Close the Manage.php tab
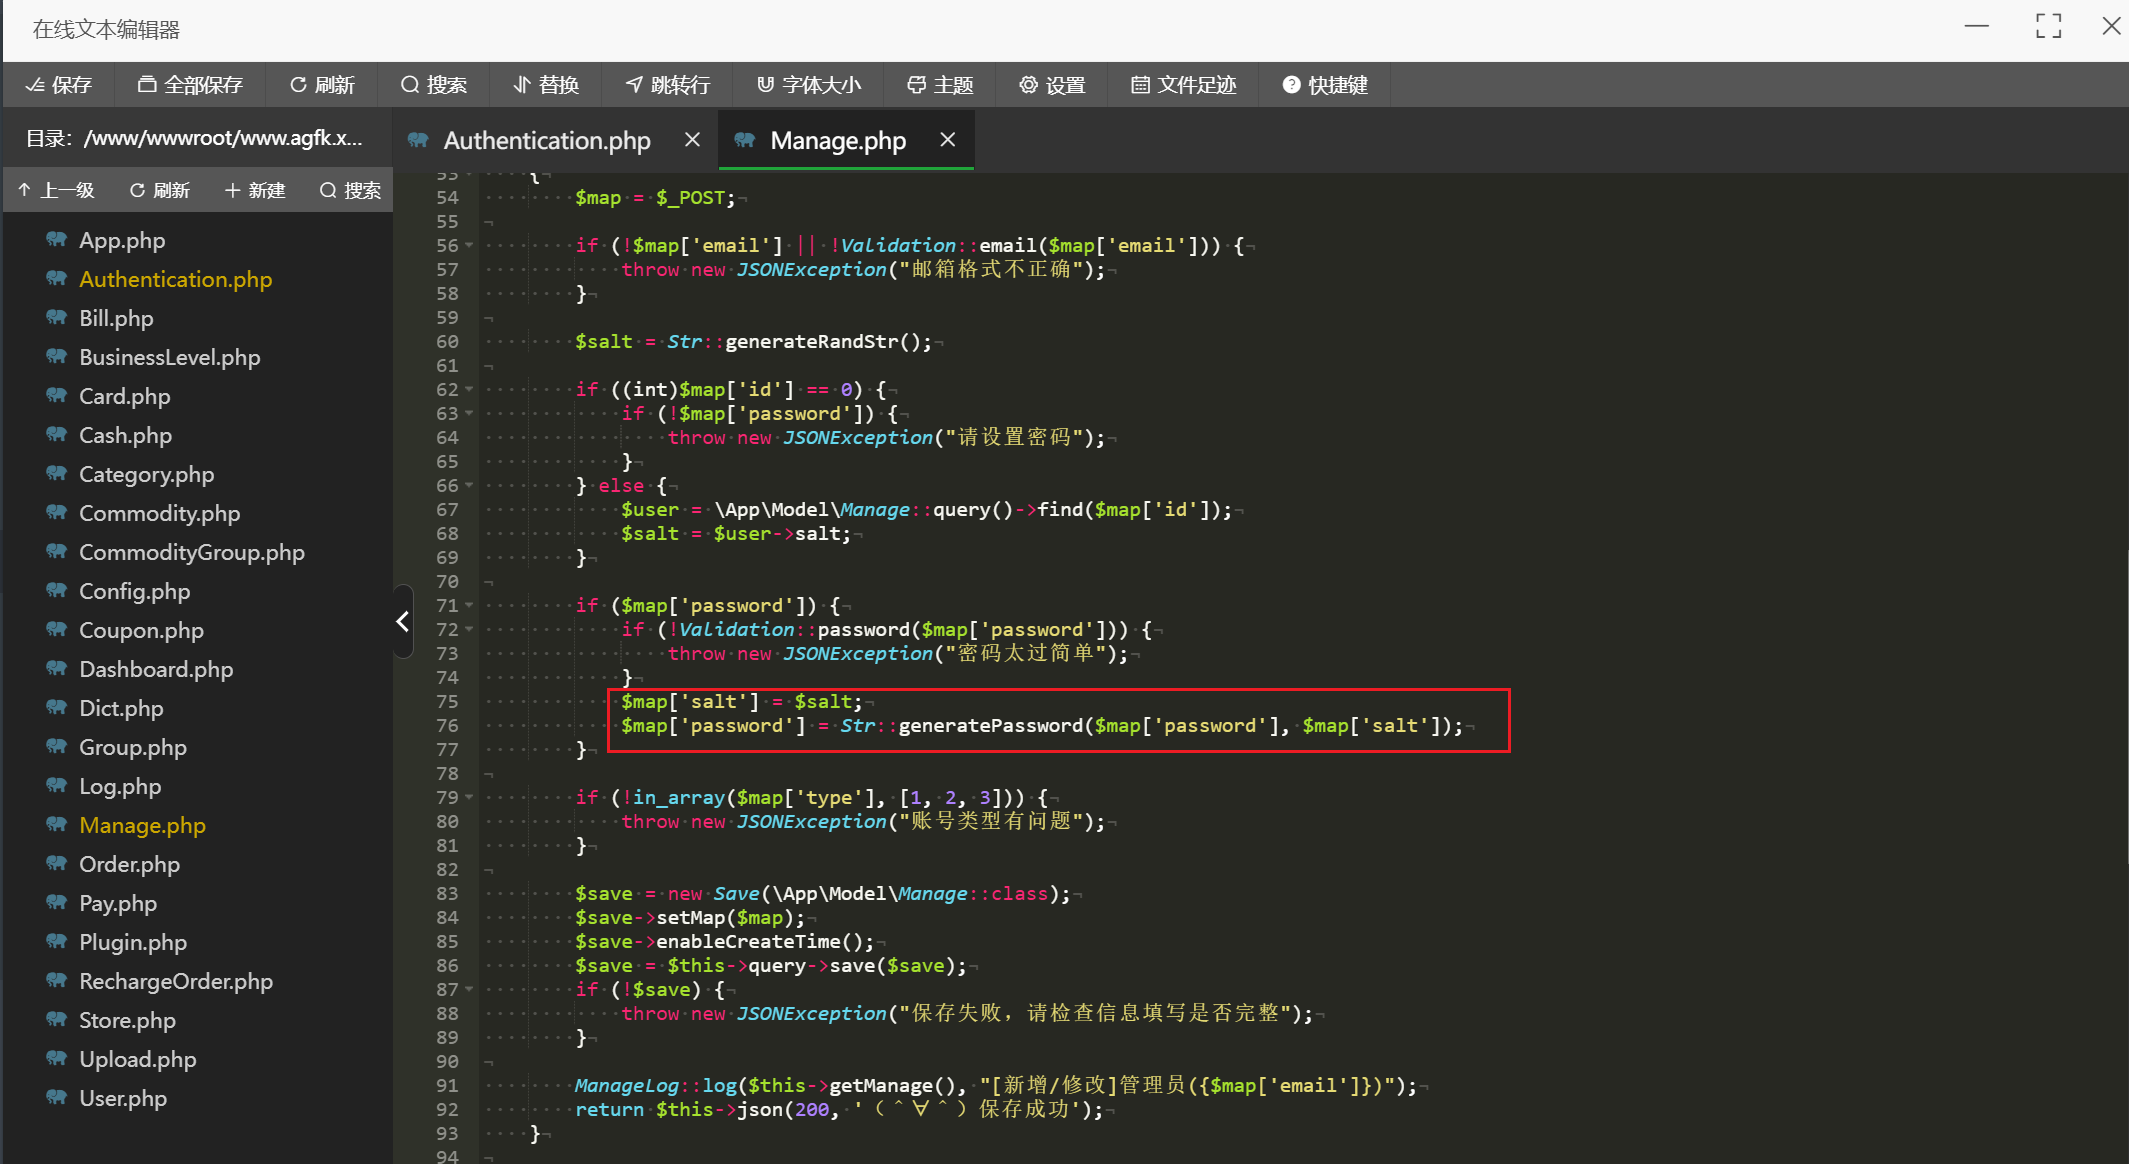Screen dimensions: 2129x1164 [948, 140]
